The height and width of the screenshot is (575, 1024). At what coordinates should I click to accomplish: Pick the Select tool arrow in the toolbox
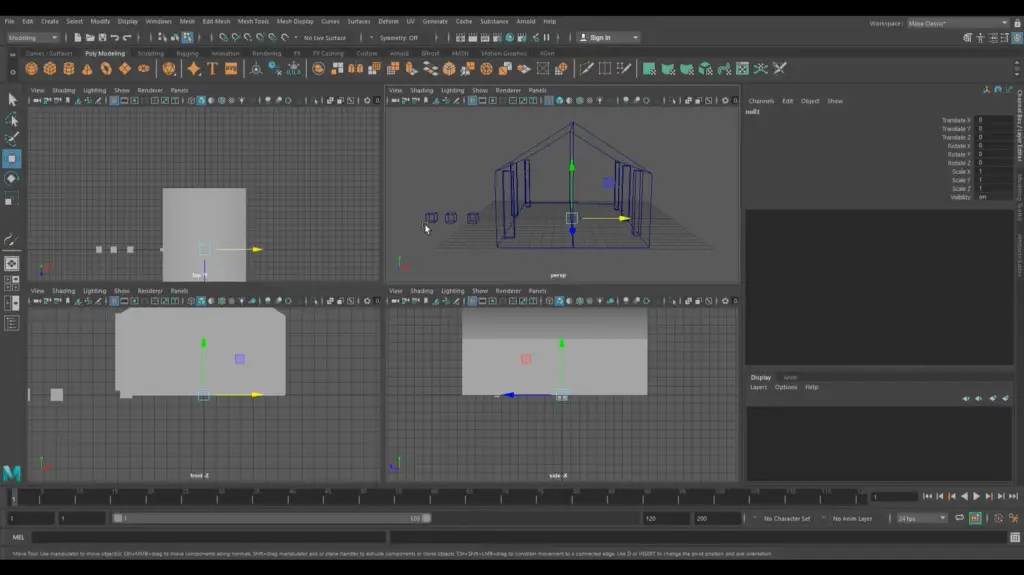12,100
